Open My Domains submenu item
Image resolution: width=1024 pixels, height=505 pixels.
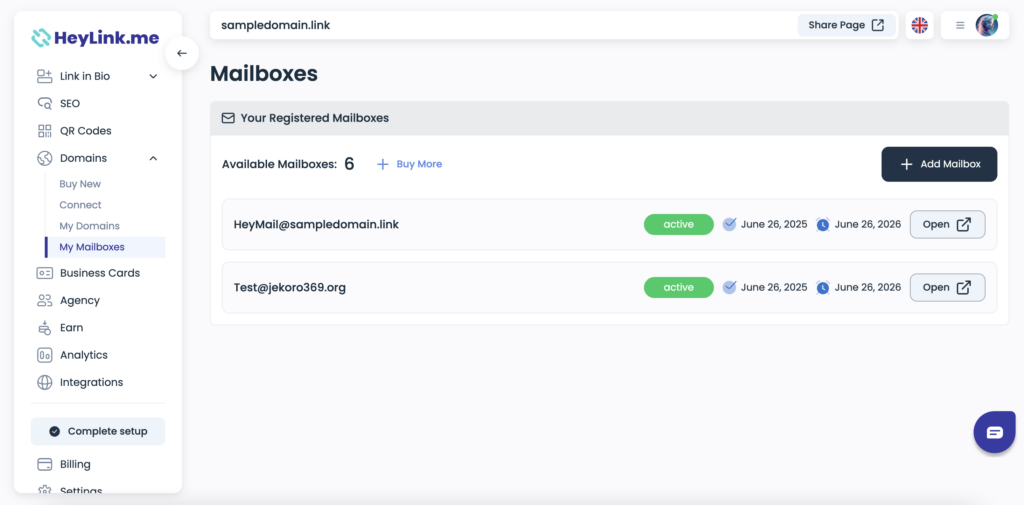[x=89, y=226]
